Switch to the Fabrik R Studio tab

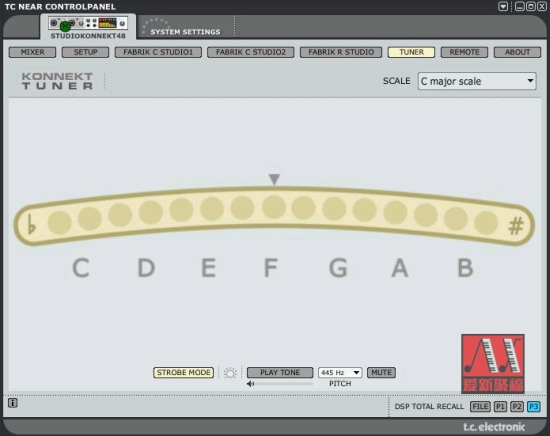pyautogui.click(x=341, y=52)
